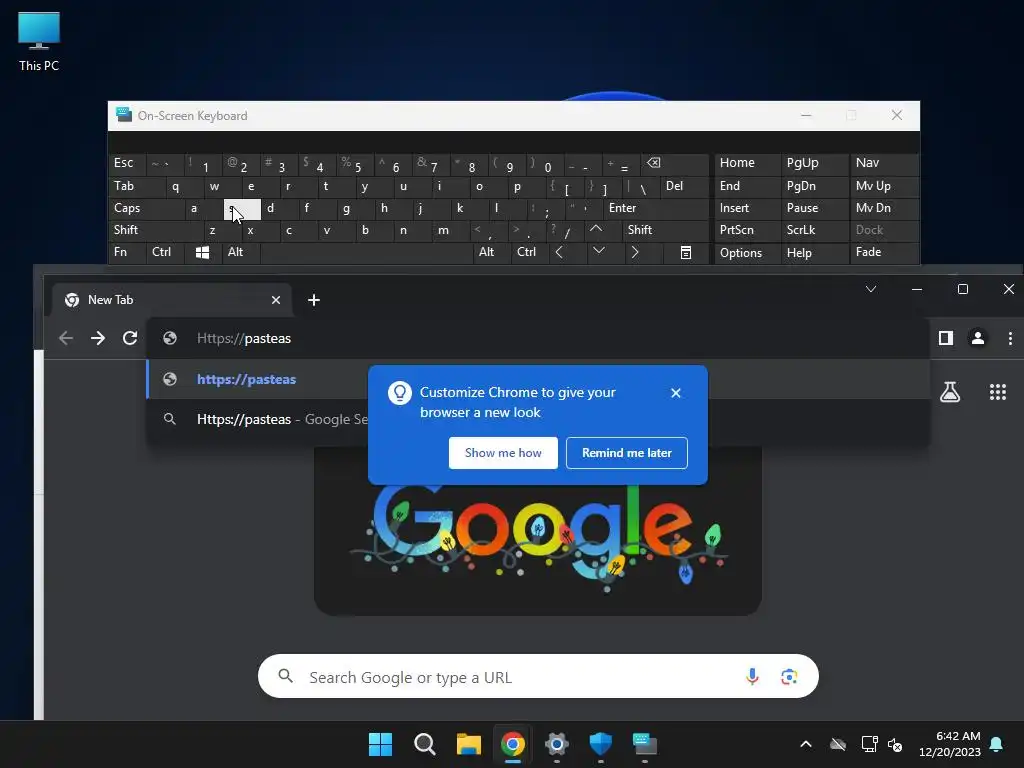Open the Chrome profile avatar icon
The width and height of the screenshot is (1024, 768).
[x=978, y=338]
